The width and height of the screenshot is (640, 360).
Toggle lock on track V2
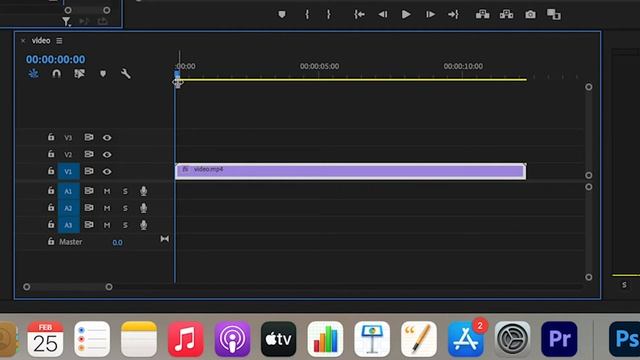[x=51, y=153]
